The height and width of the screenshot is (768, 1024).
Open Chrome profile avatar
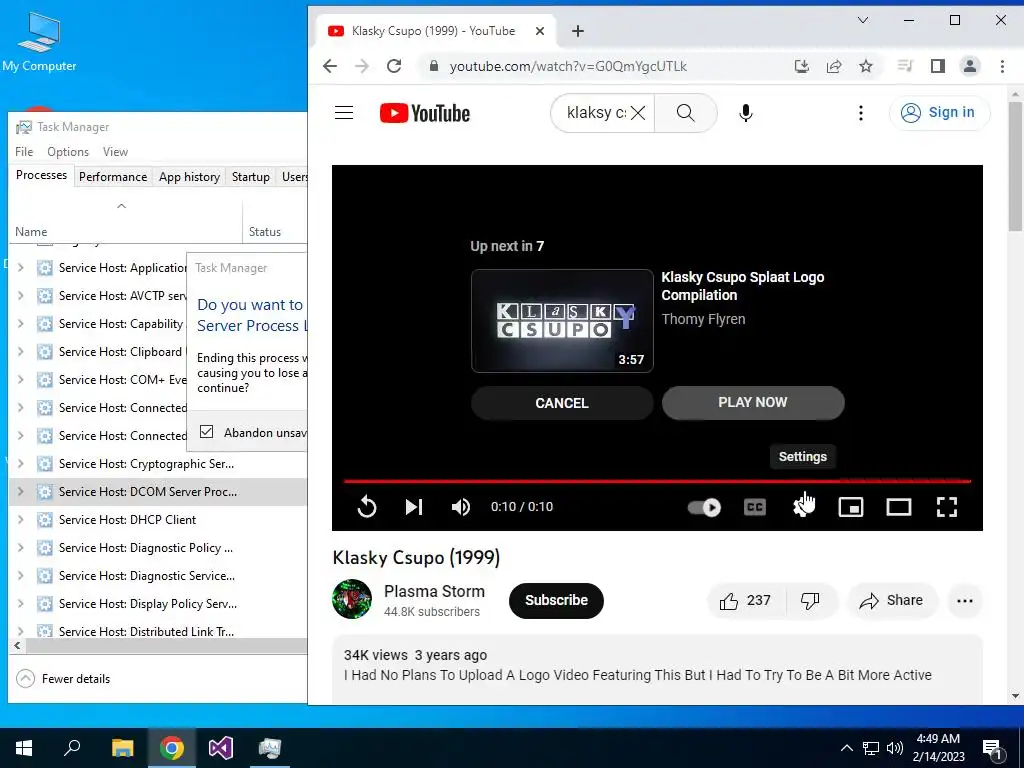(970, 66)
